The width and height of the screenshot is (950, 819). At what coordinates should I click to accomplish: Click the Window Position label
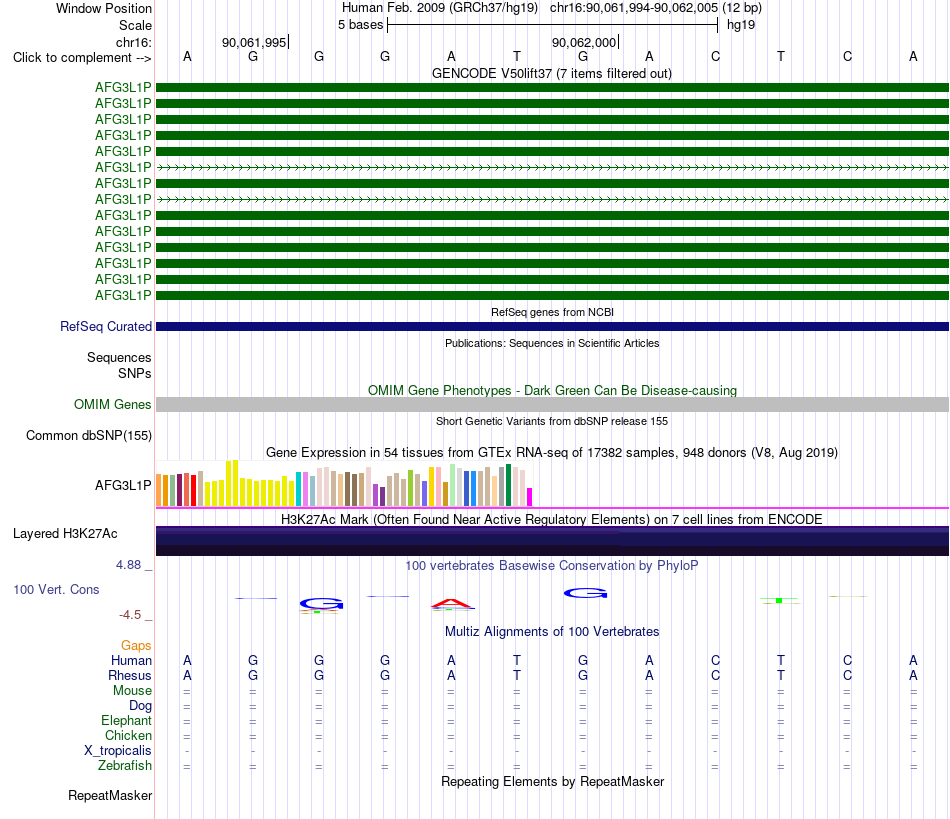tap(104, 8)
